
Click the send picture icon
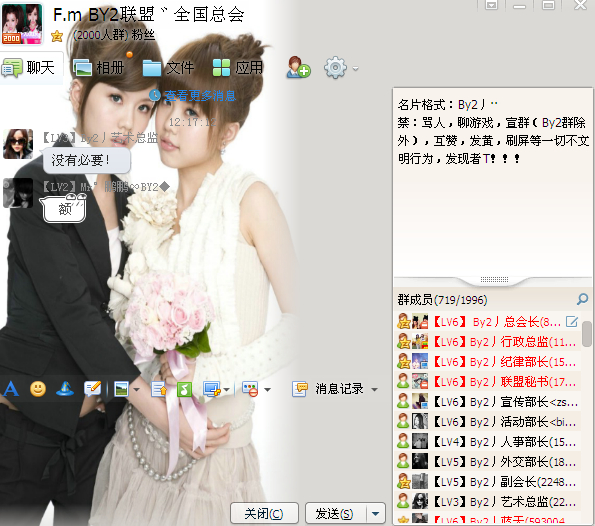coord(121,389)
